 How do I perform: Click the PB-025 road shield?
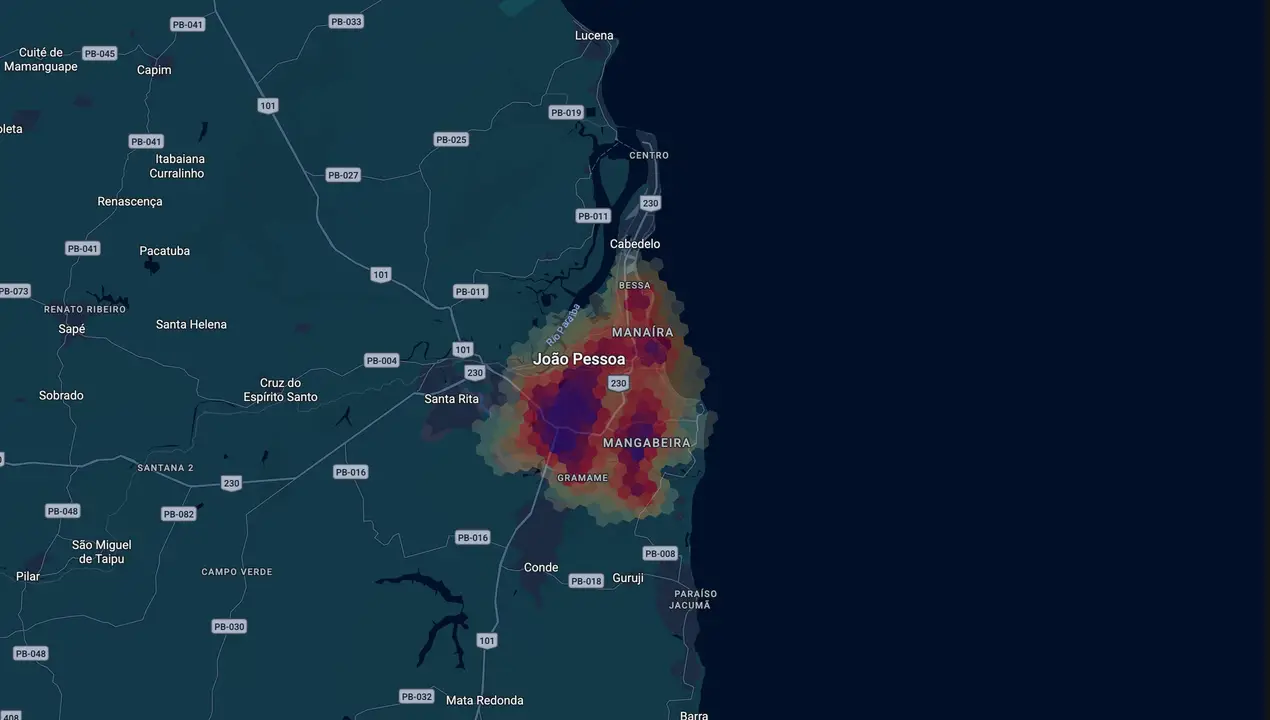point(452,140)
